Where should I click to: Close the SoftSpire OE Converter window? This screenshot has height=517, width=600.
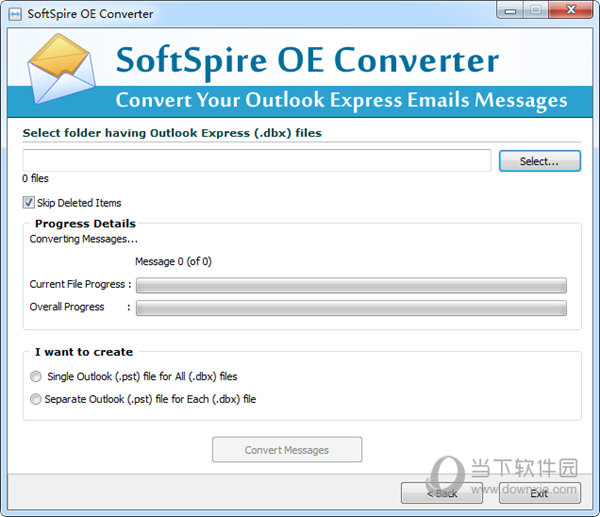click(571, 10)
